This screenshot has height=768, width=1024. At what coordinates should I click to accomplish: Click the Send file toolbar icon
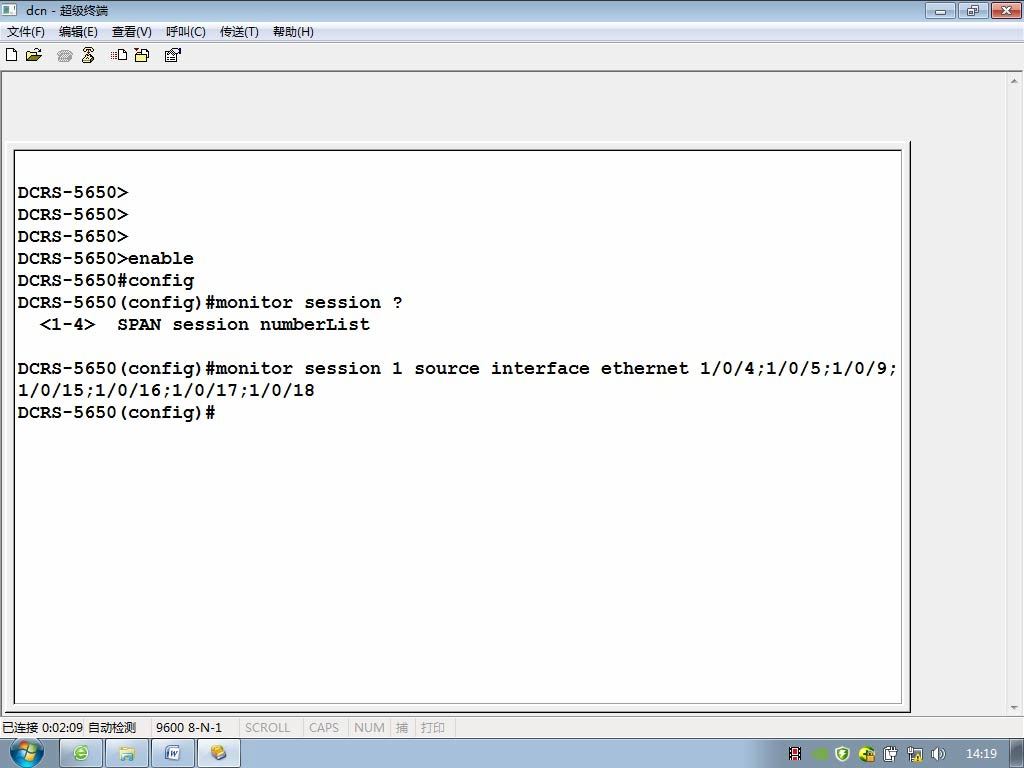119,55
